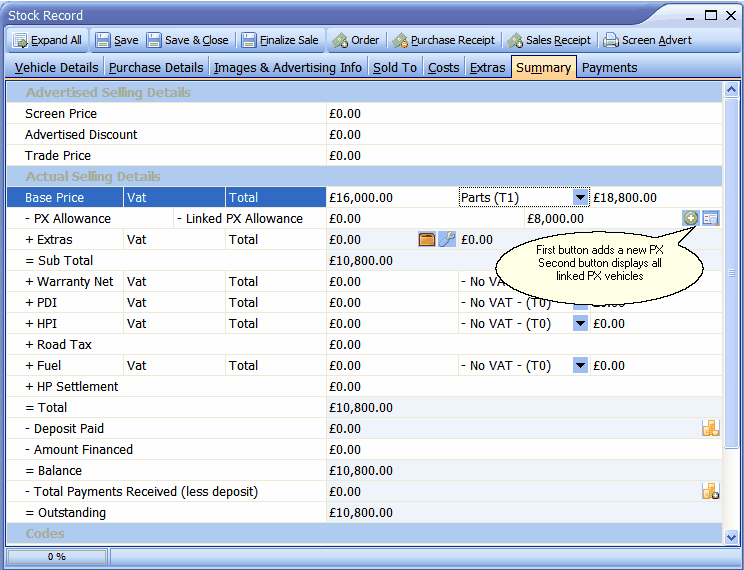This screenshot has width=744, height=570.
Task: Click the coins icon in the Deposit Paid row
Action: coord(711,428)
